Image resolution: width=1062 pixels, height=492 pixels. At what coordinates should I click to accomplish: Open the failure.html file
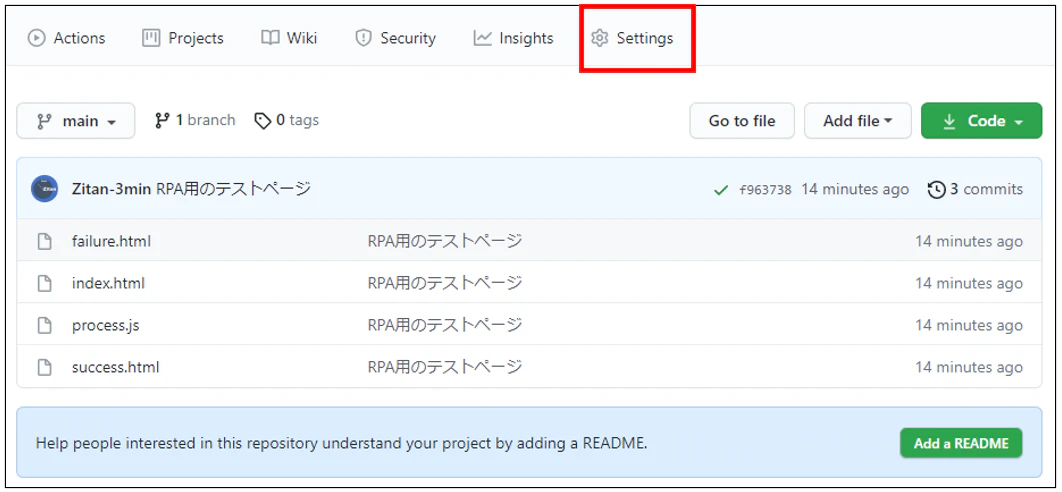(111, 241)
